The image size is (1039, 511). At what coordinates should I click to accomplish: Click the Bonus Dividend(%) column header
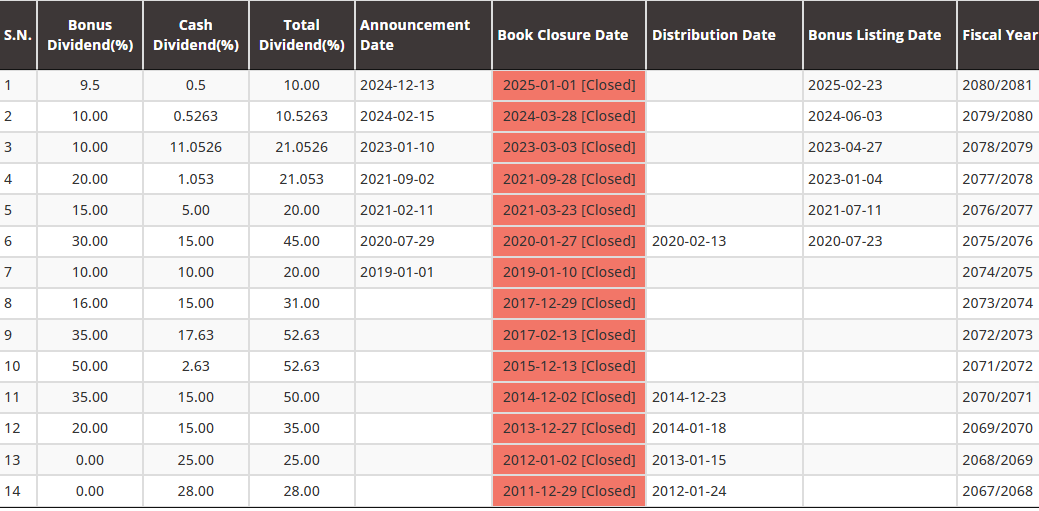pos(90,35)
